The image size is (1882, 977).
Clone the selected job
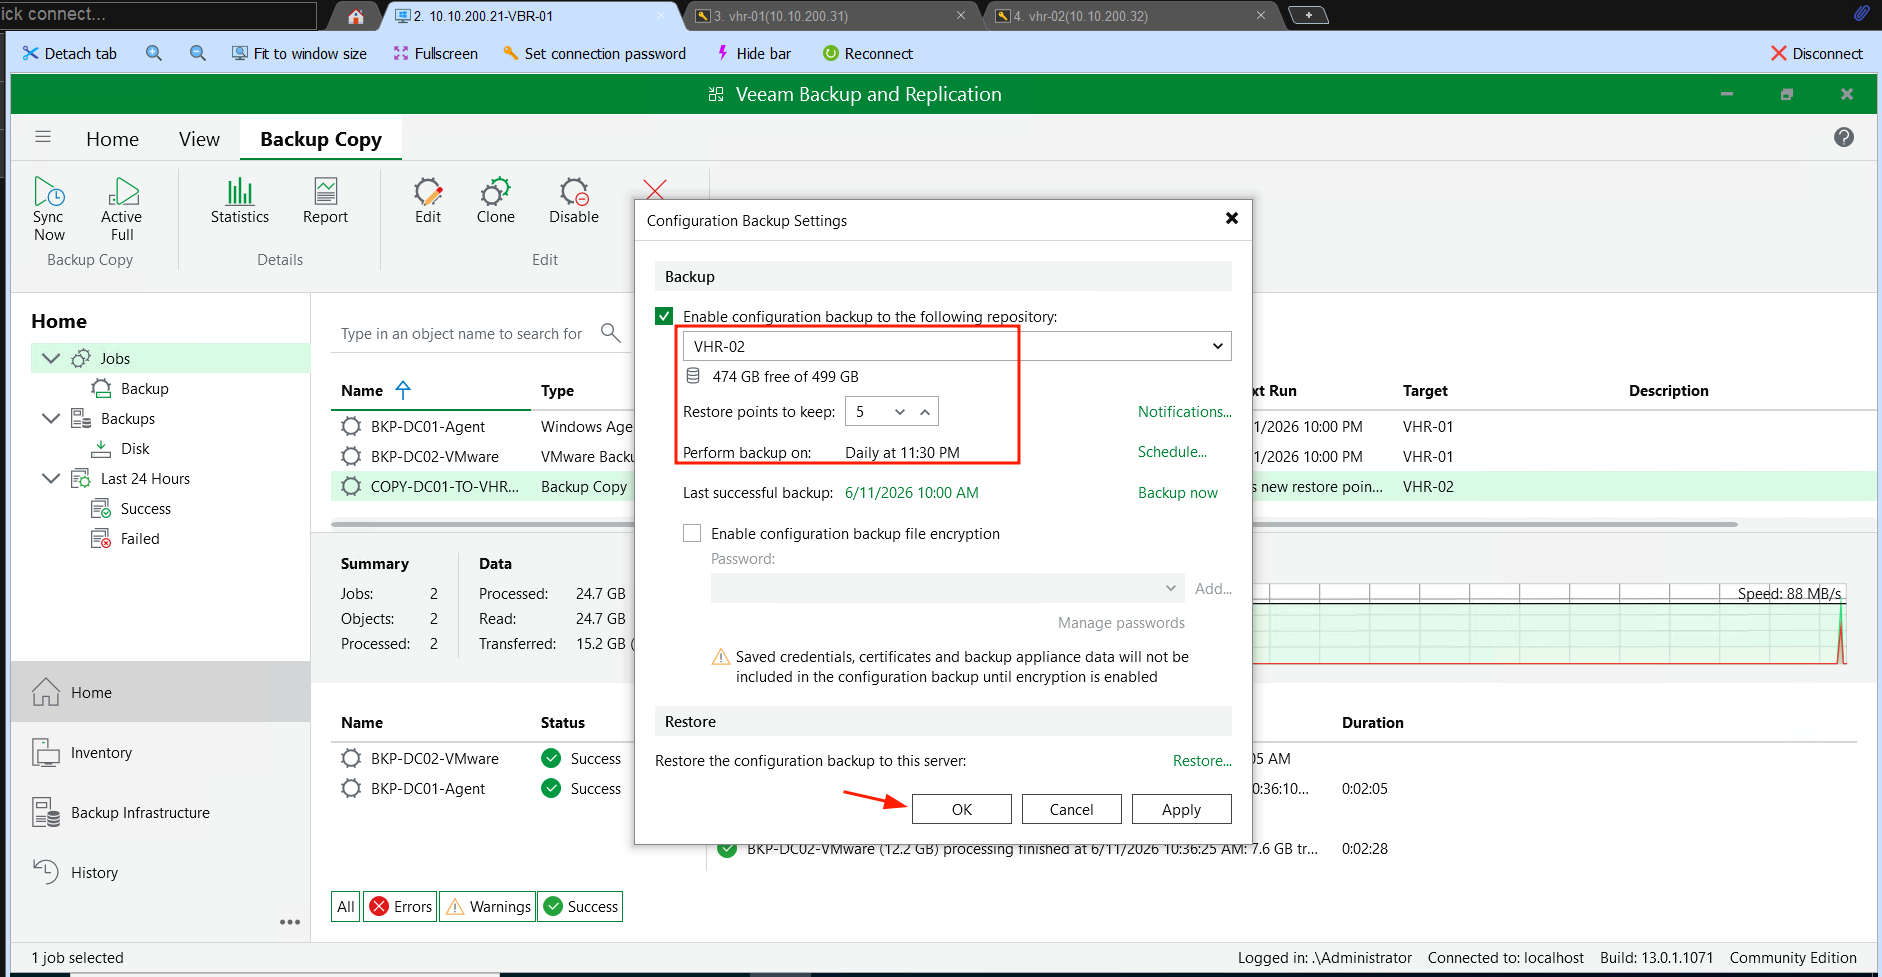pyautogui.click(x=496, y=201)
